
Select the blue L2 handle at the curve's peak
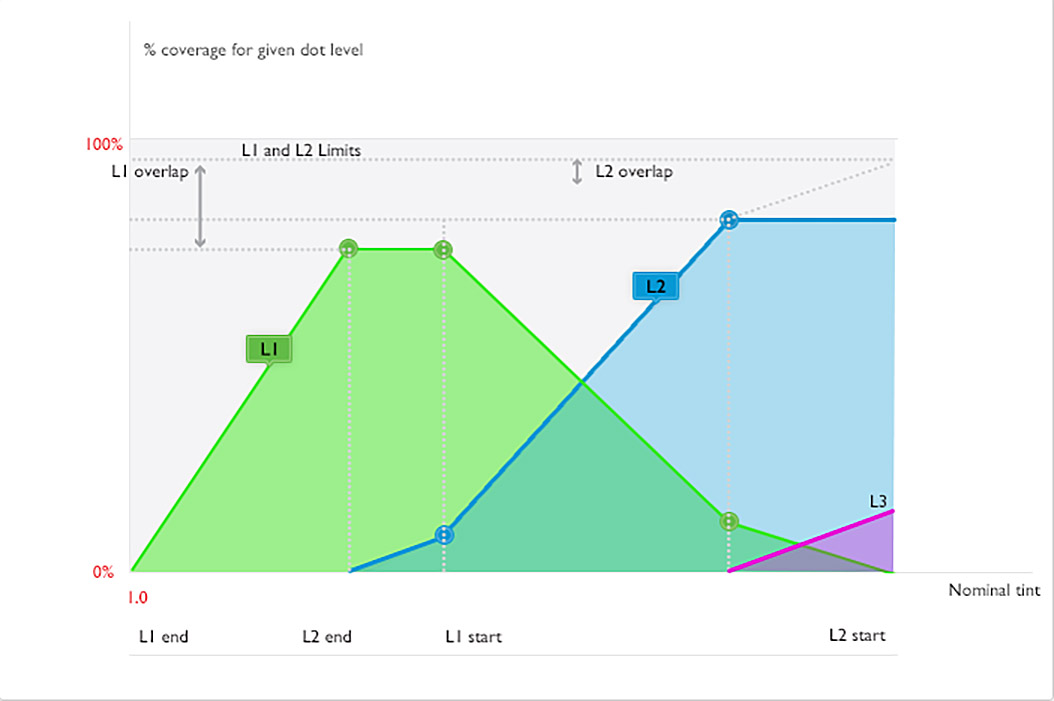(730, 220)
